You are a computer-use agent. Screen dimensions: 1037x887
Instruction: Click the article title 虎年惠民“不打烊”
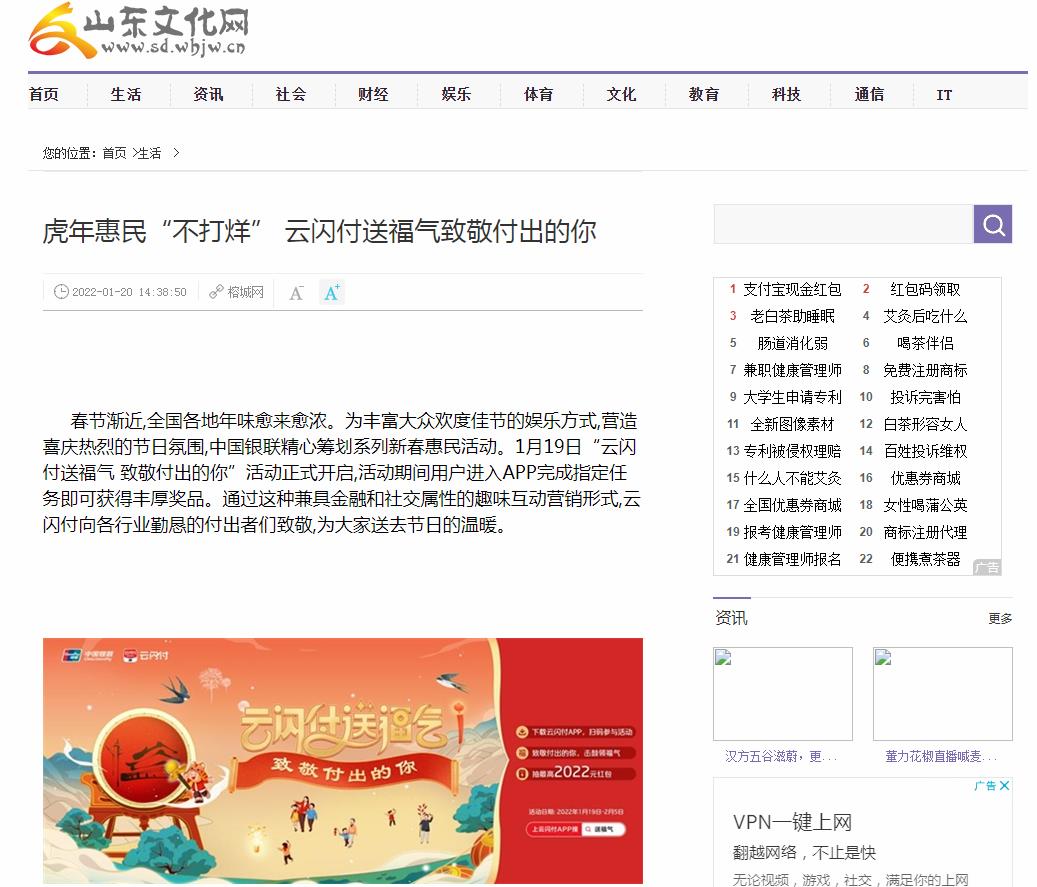pos(319,232)
